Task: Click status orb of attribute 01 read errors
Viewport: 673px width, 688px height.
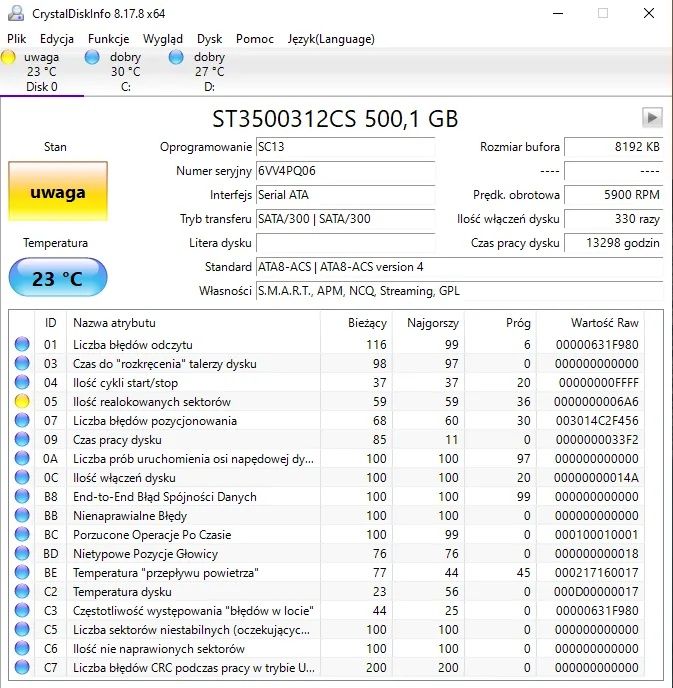Action: (x=22, y=344)
